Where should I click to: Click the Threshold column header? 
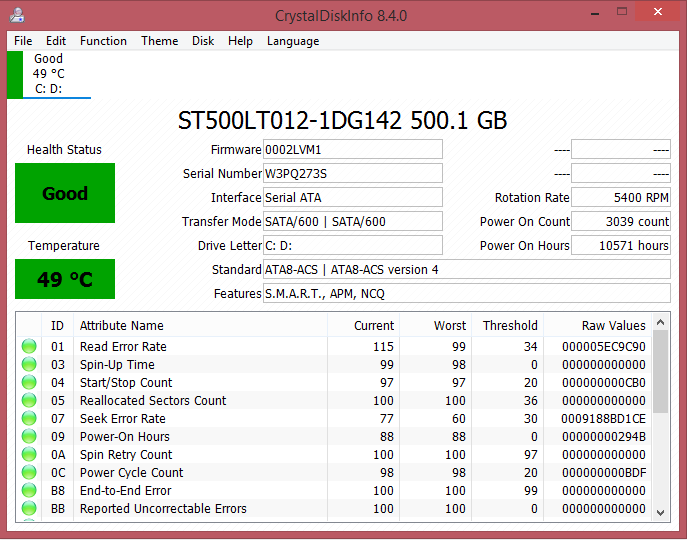(507, 325)
